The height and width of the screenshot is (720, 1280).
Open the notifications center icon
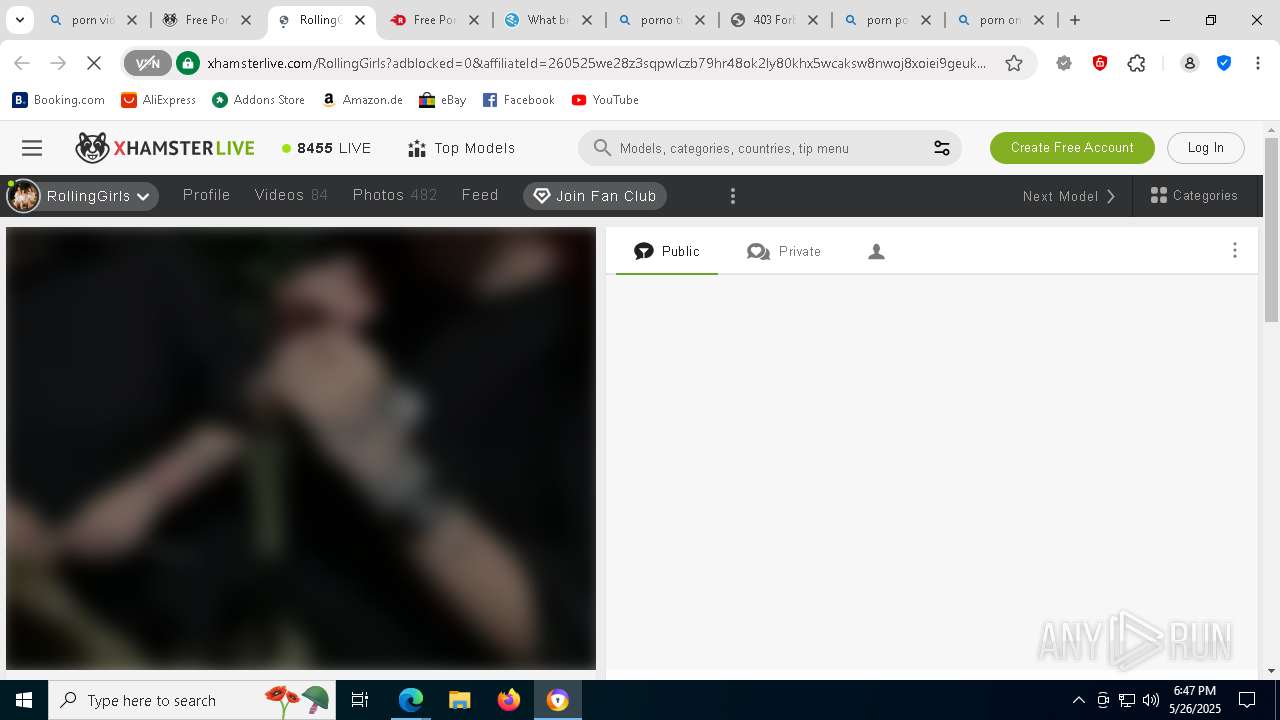coord(1247,700)
